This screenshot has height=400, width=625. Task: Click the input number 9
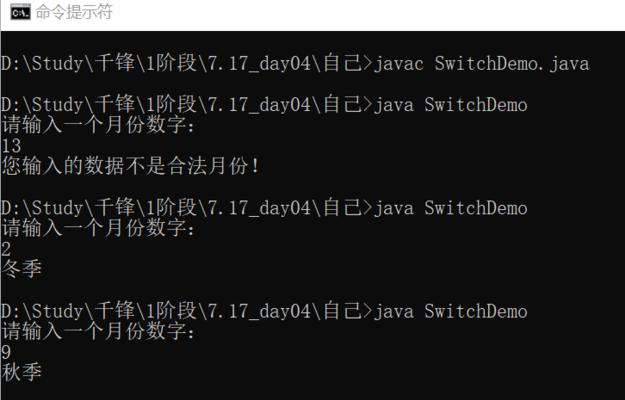tap(6, 353)
